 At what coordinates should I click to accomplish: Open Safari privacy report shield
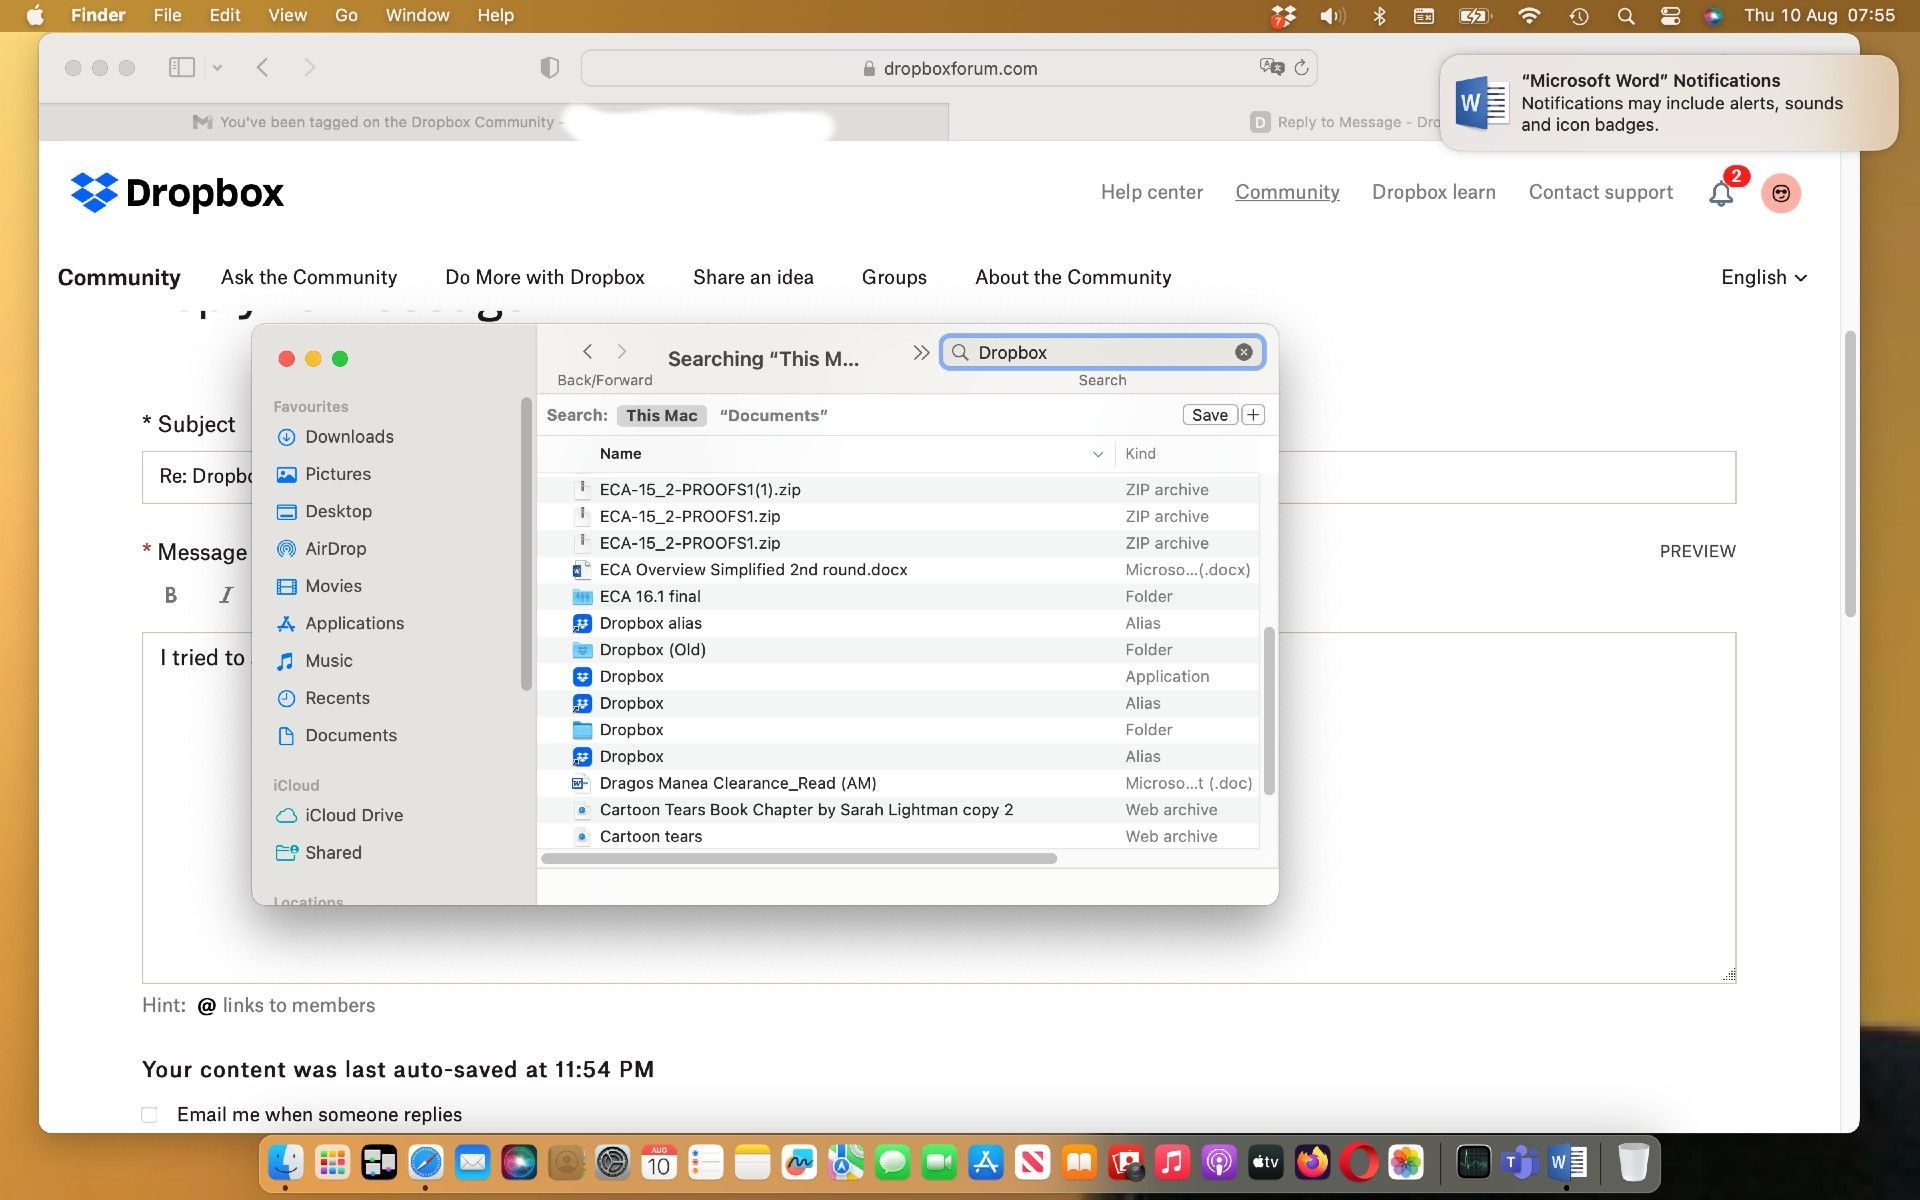coord(549,67)
